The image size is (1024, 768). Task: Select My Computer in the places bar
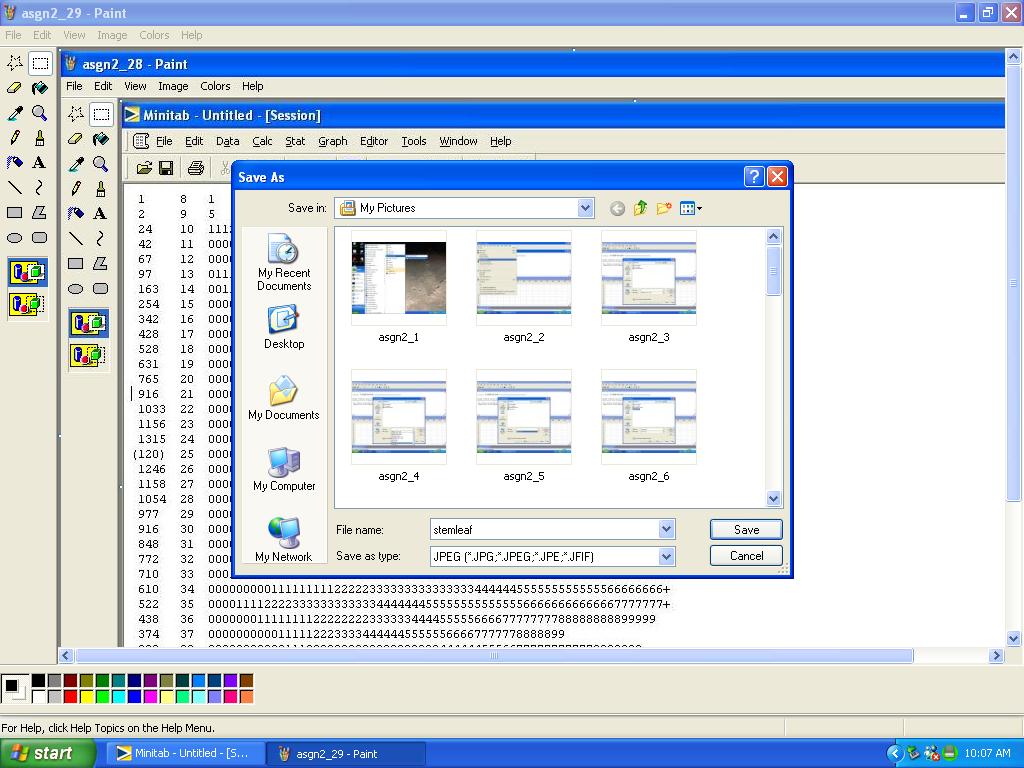[284, 469]
